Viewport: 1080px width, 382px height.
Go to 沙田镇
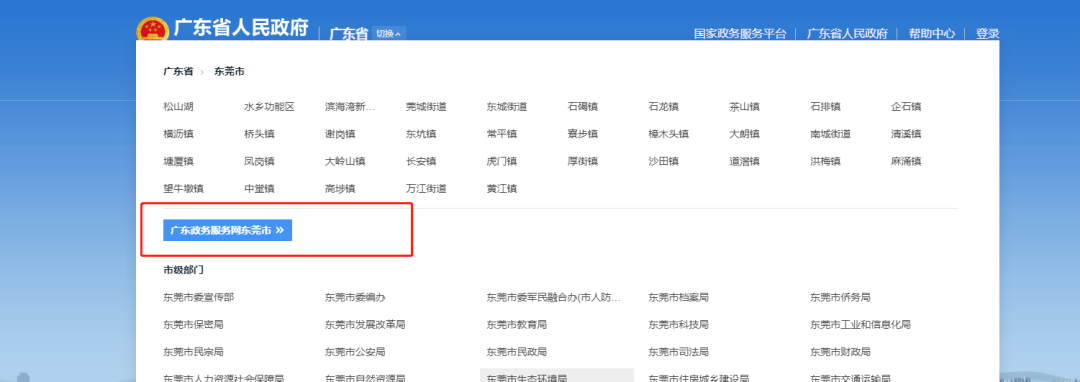(x=663, y=162)
